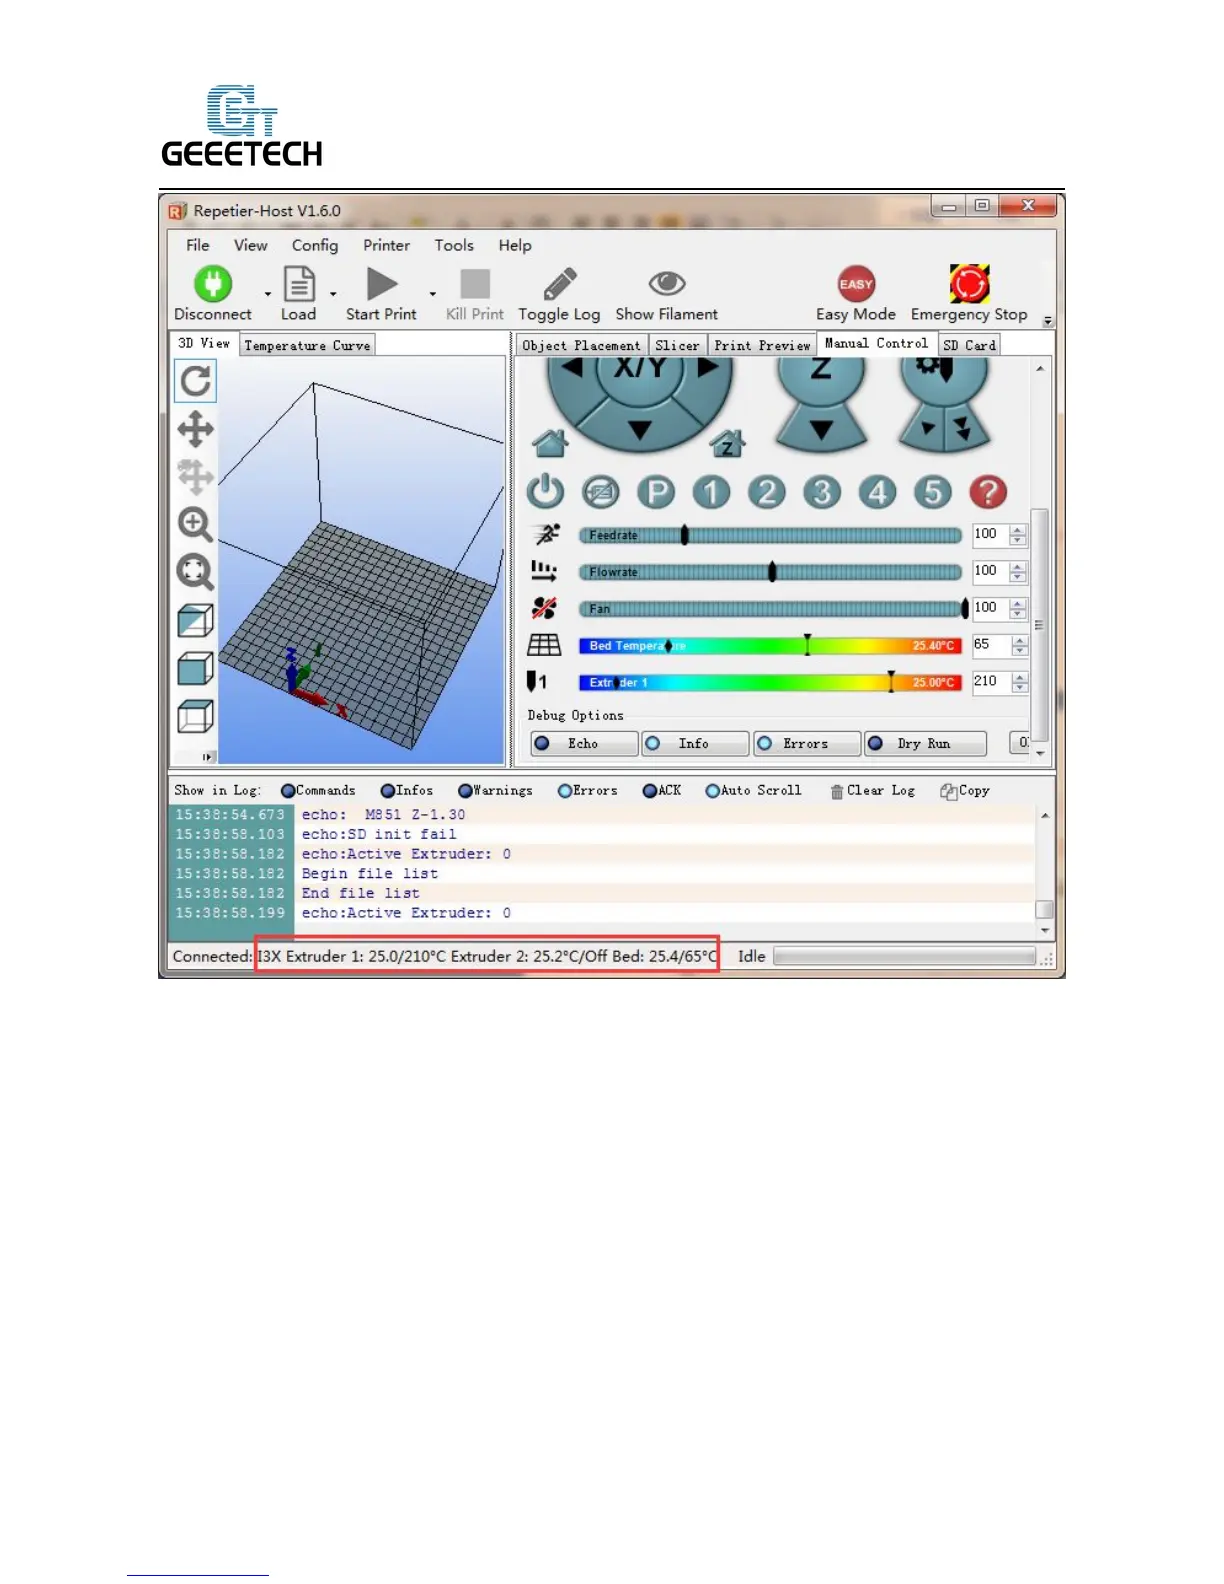Move Y axis down on X/Y pad
1224x1584 pixels.
640,431
